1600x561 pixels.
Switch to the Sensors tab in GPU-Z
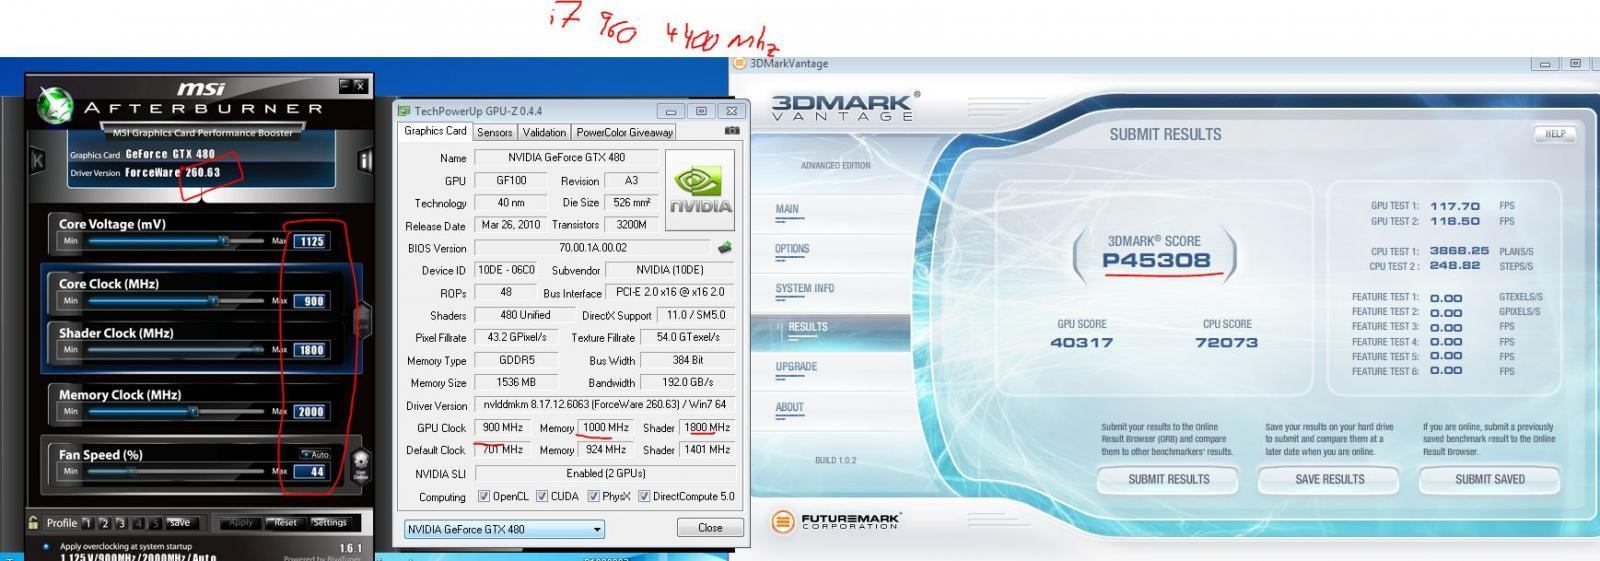(x=494, y=132)
